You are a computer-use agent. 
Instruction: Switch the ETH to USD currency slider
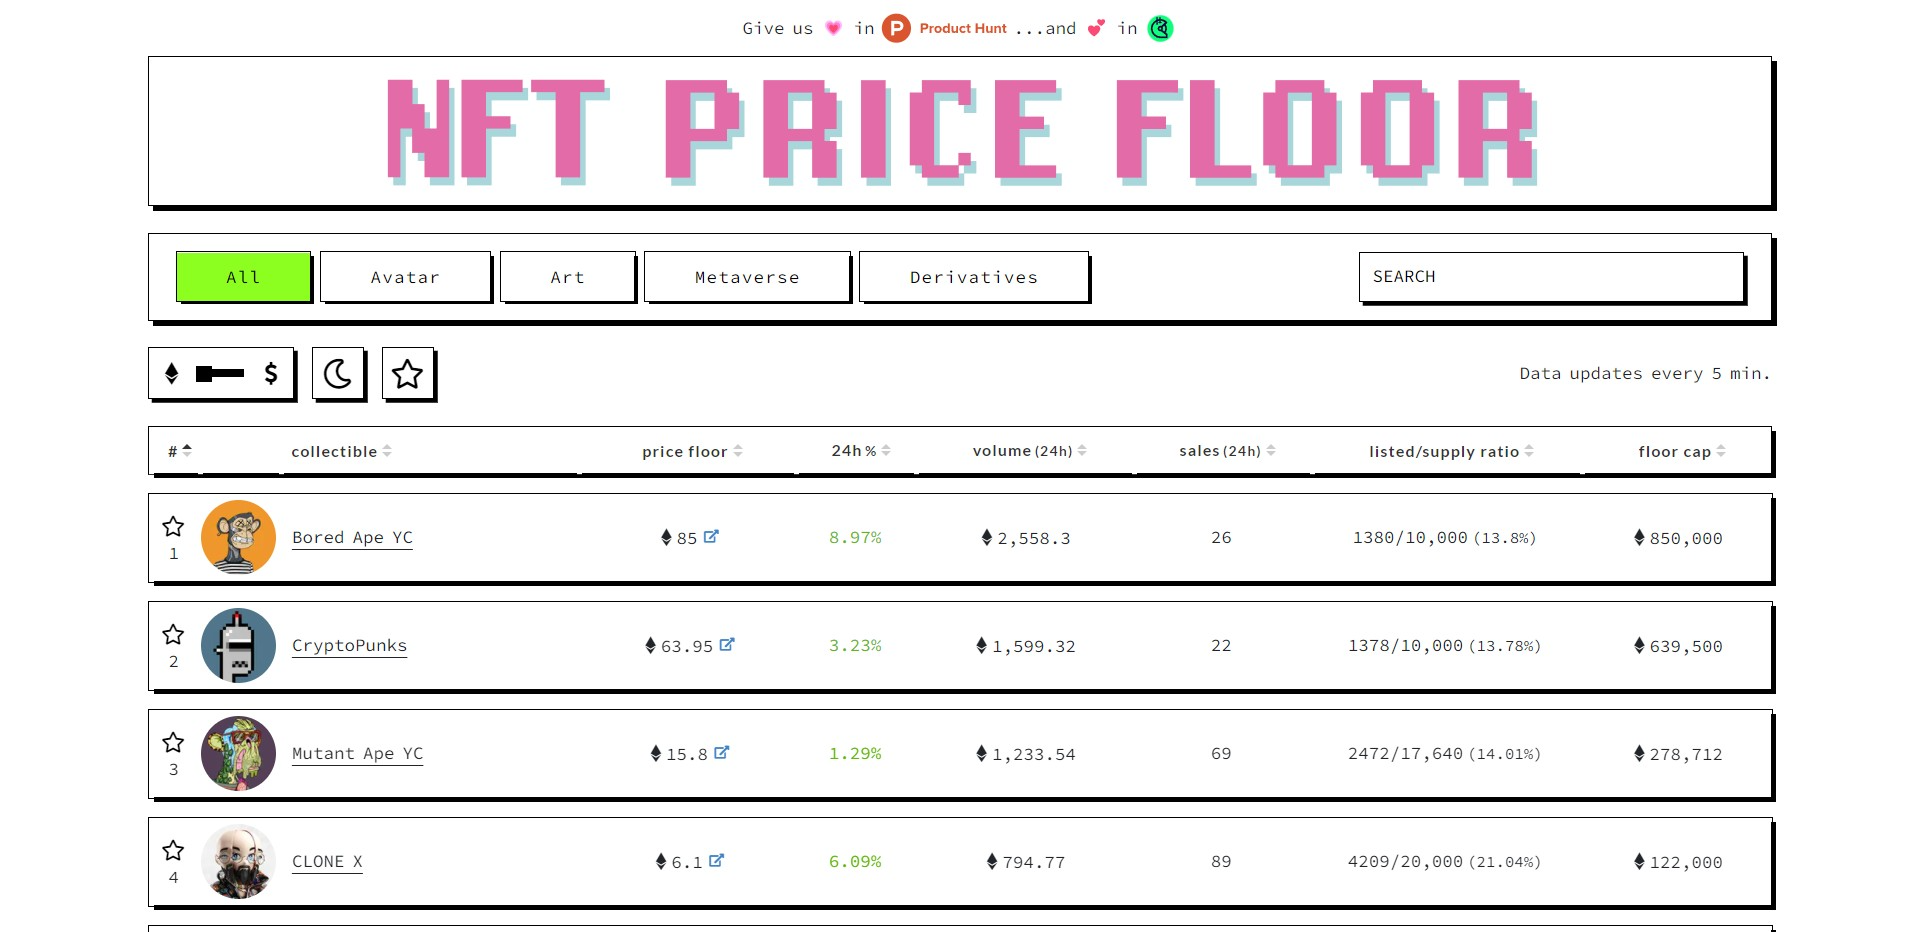pos(221,374)
